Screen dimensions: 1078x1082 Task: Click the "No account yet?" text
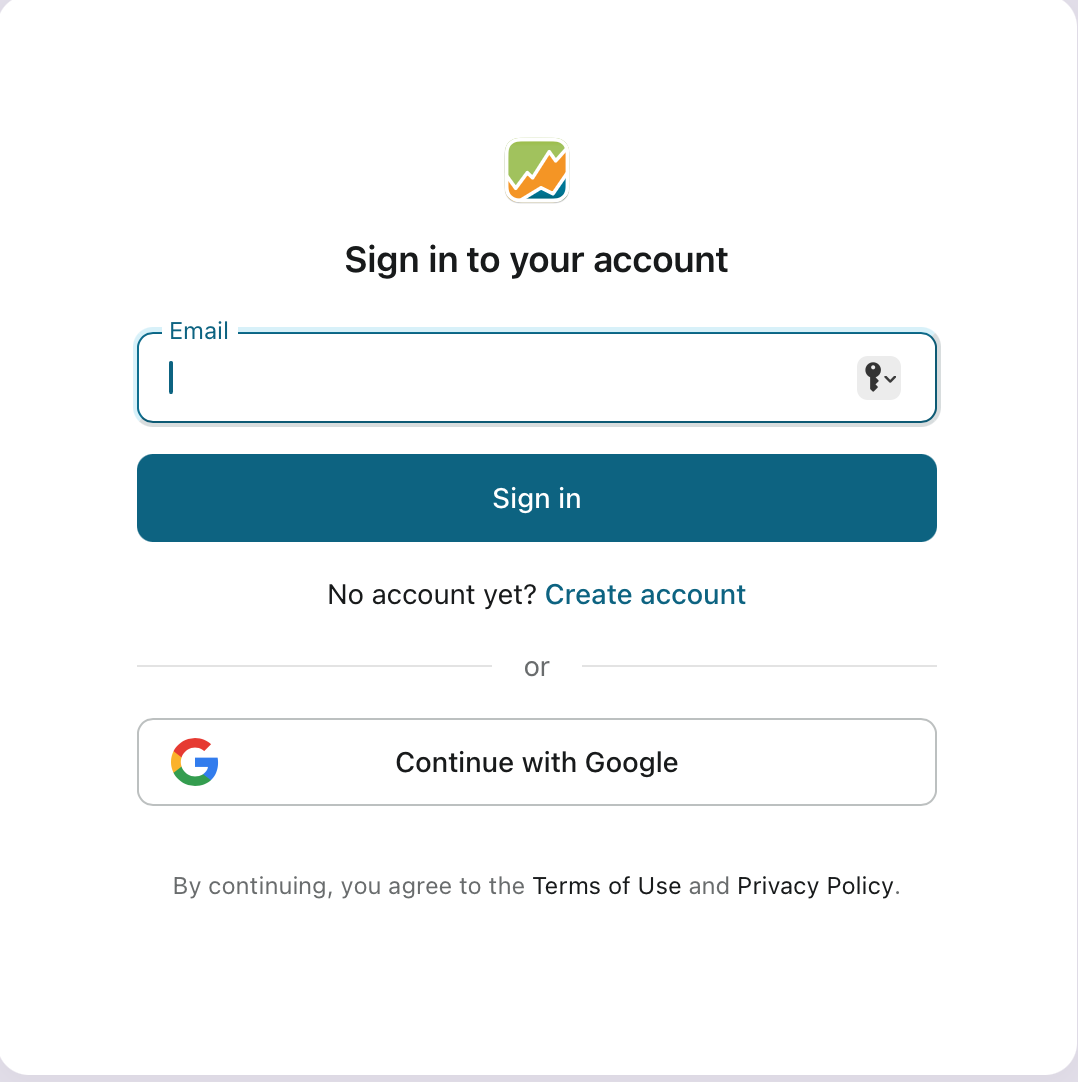[432, 594]
